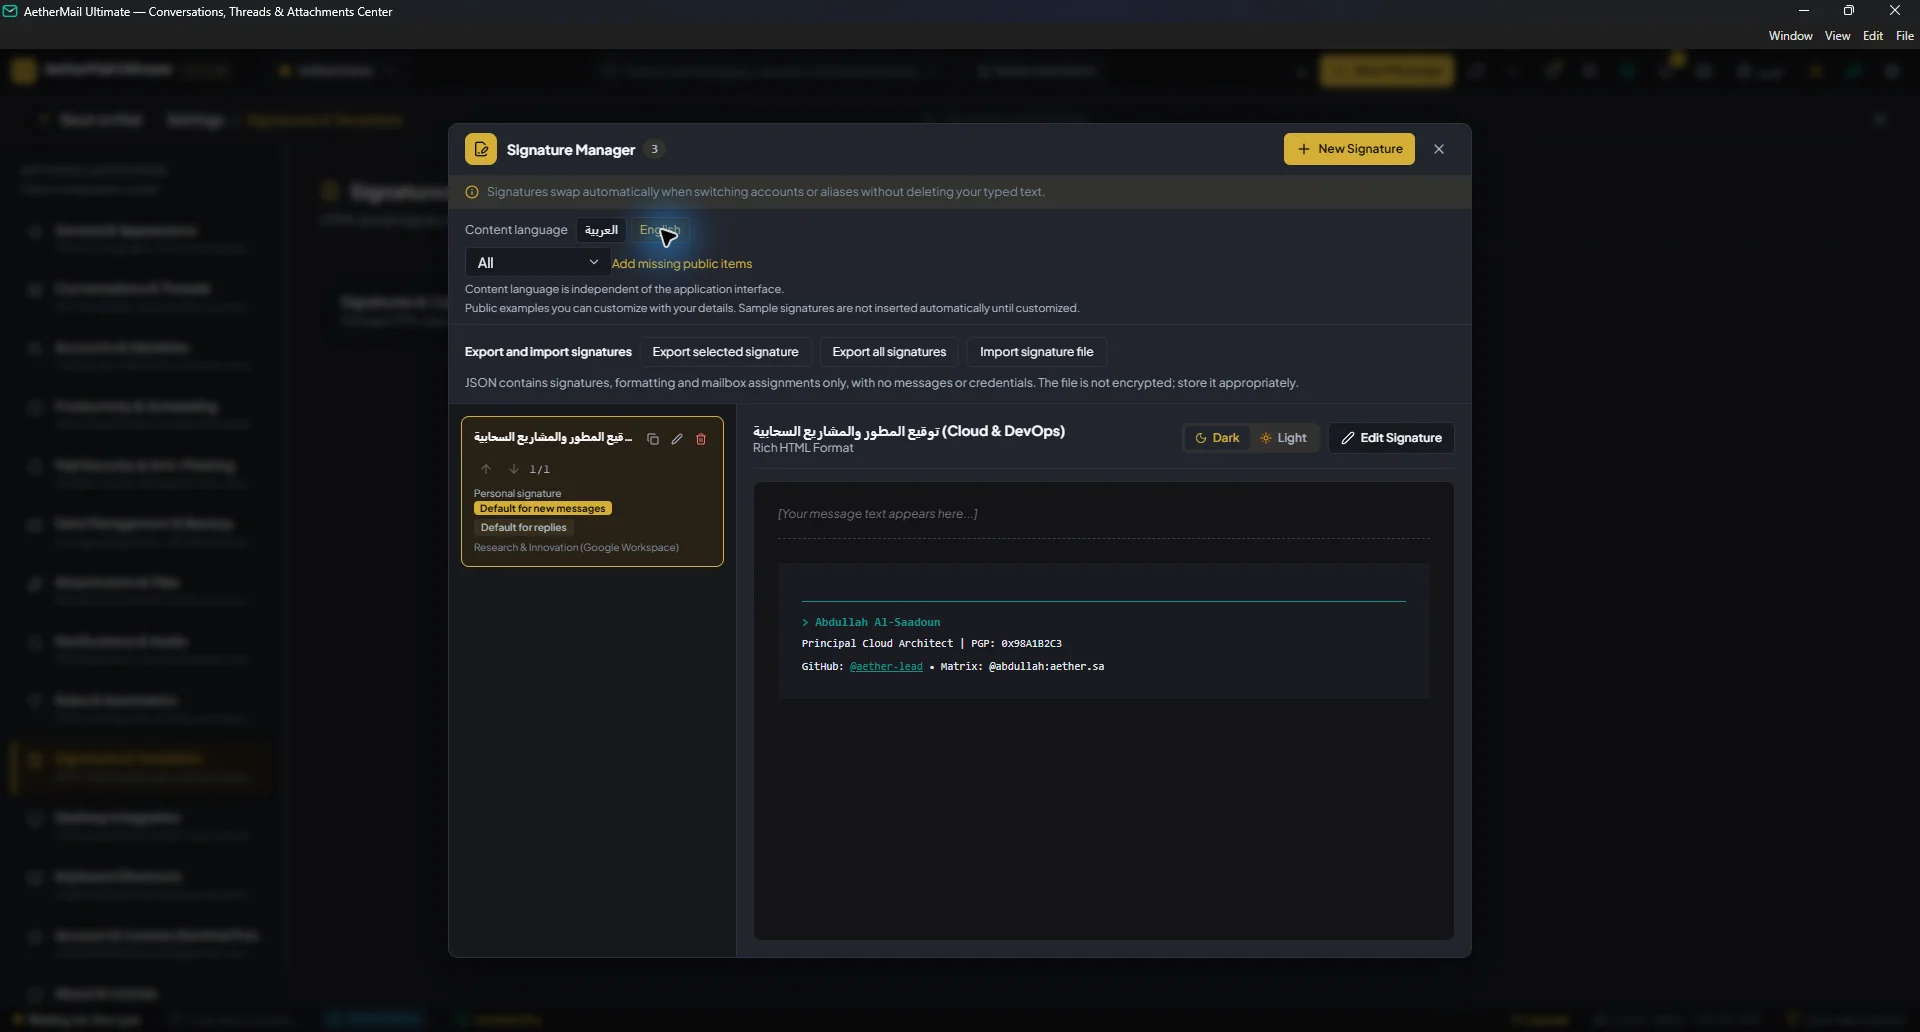Move the signature down with the arrow
The image size is (1920, 1032).
(x=513, y=469)
